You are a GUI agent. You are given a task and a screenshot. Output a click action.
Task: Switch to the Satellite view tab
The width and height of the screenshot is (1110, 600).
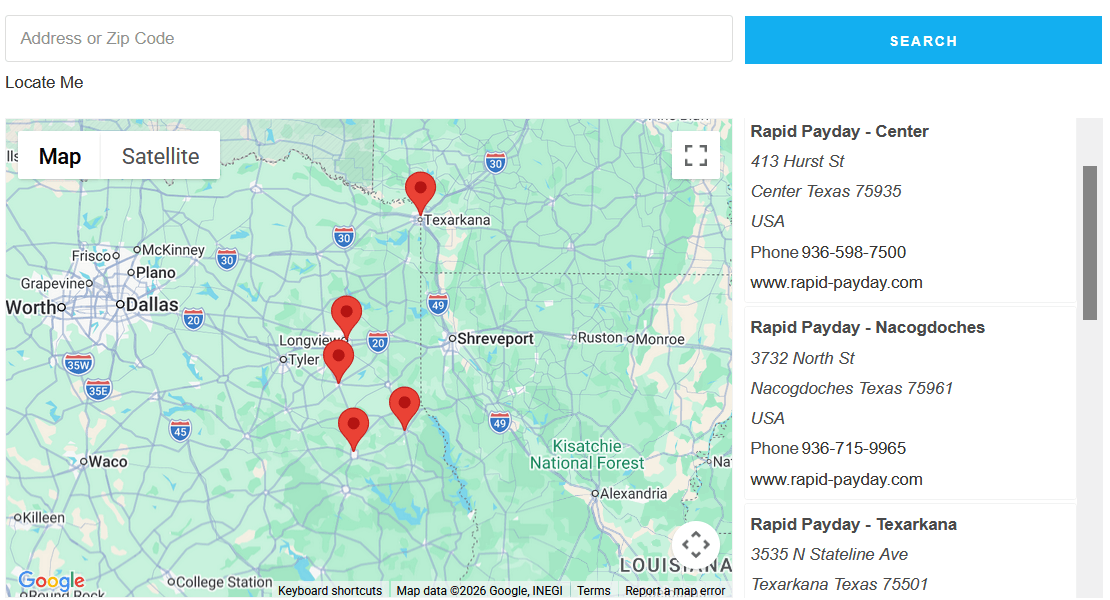161,156
